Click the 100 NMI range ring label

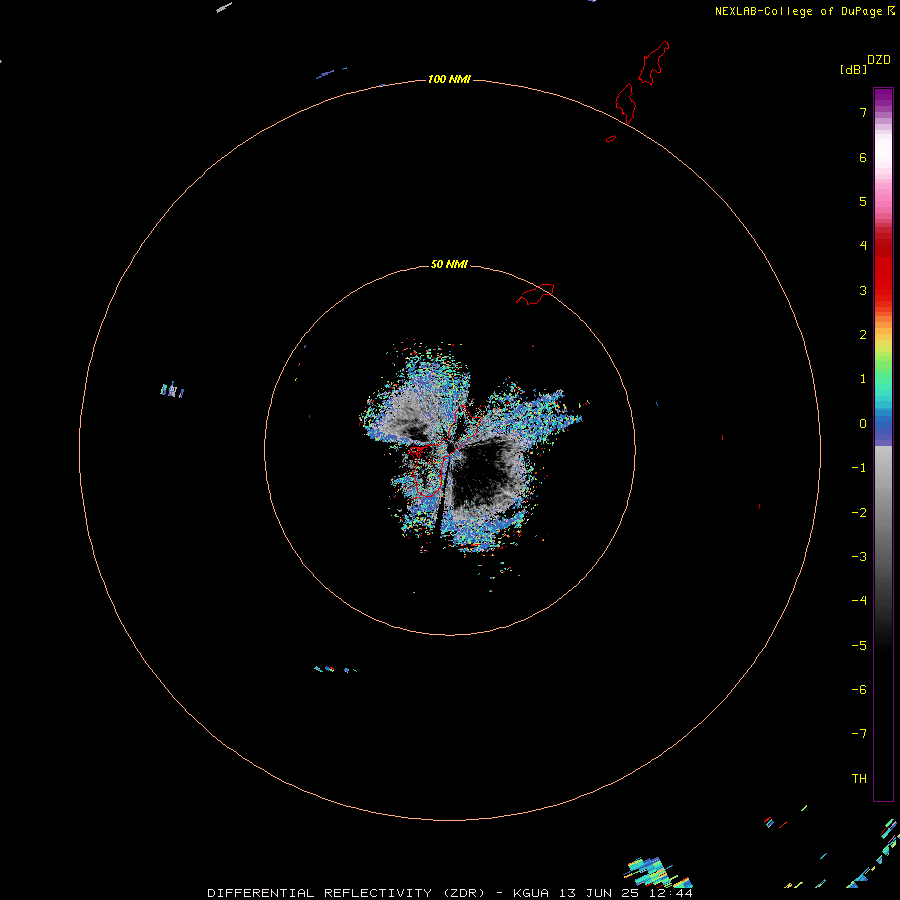pyautogui.click(x=449, y=79)
